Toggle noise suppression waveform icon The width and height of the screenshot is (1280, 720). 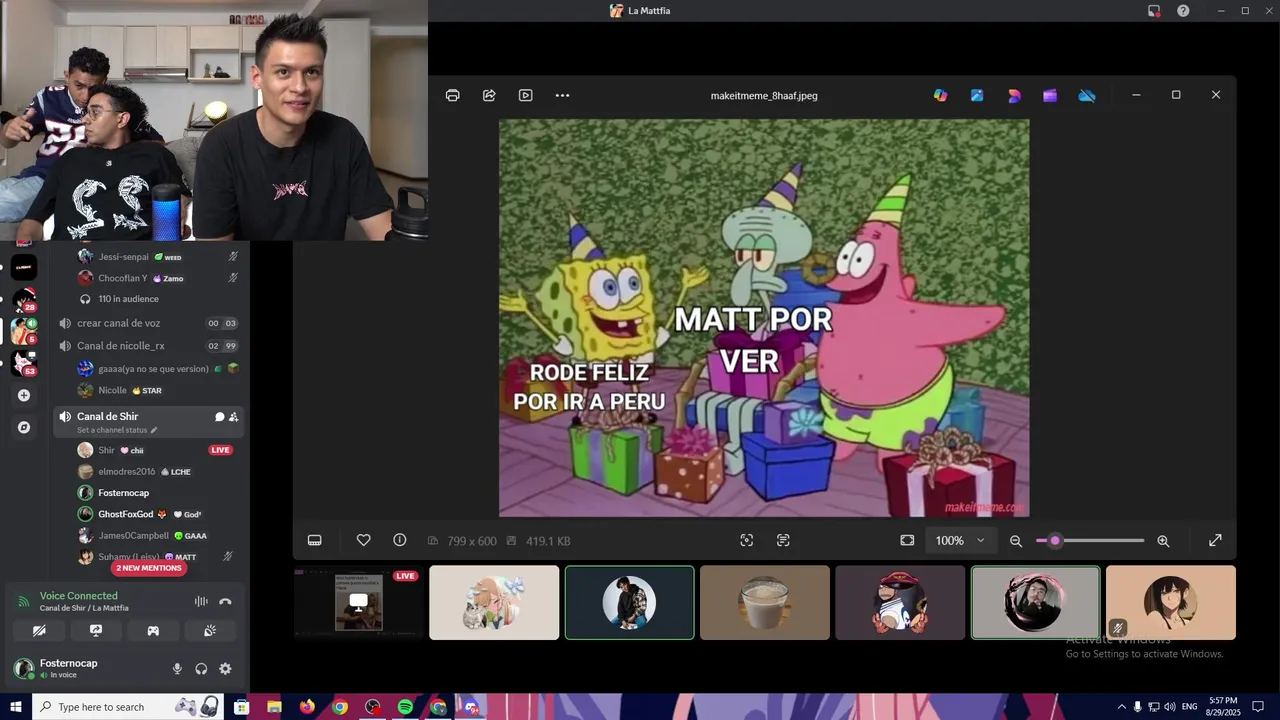(201, 601)
